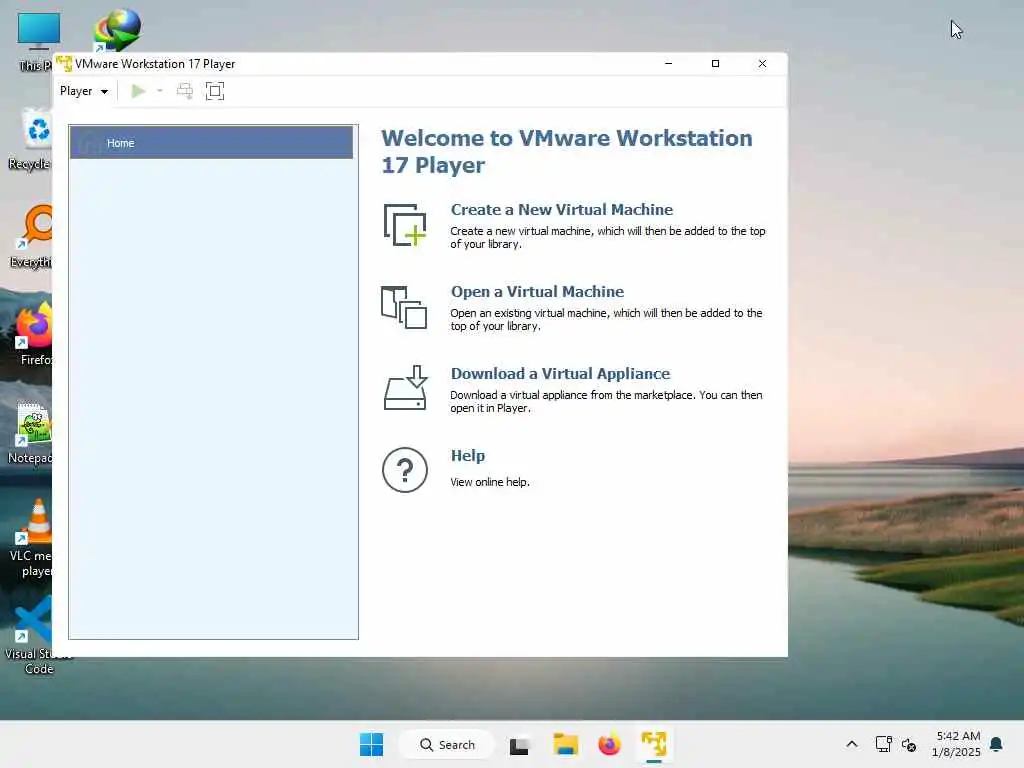Minimize the VMware Workstation Player window
1024x768 pixels.
pyautogui.click(x=668, y=63)
